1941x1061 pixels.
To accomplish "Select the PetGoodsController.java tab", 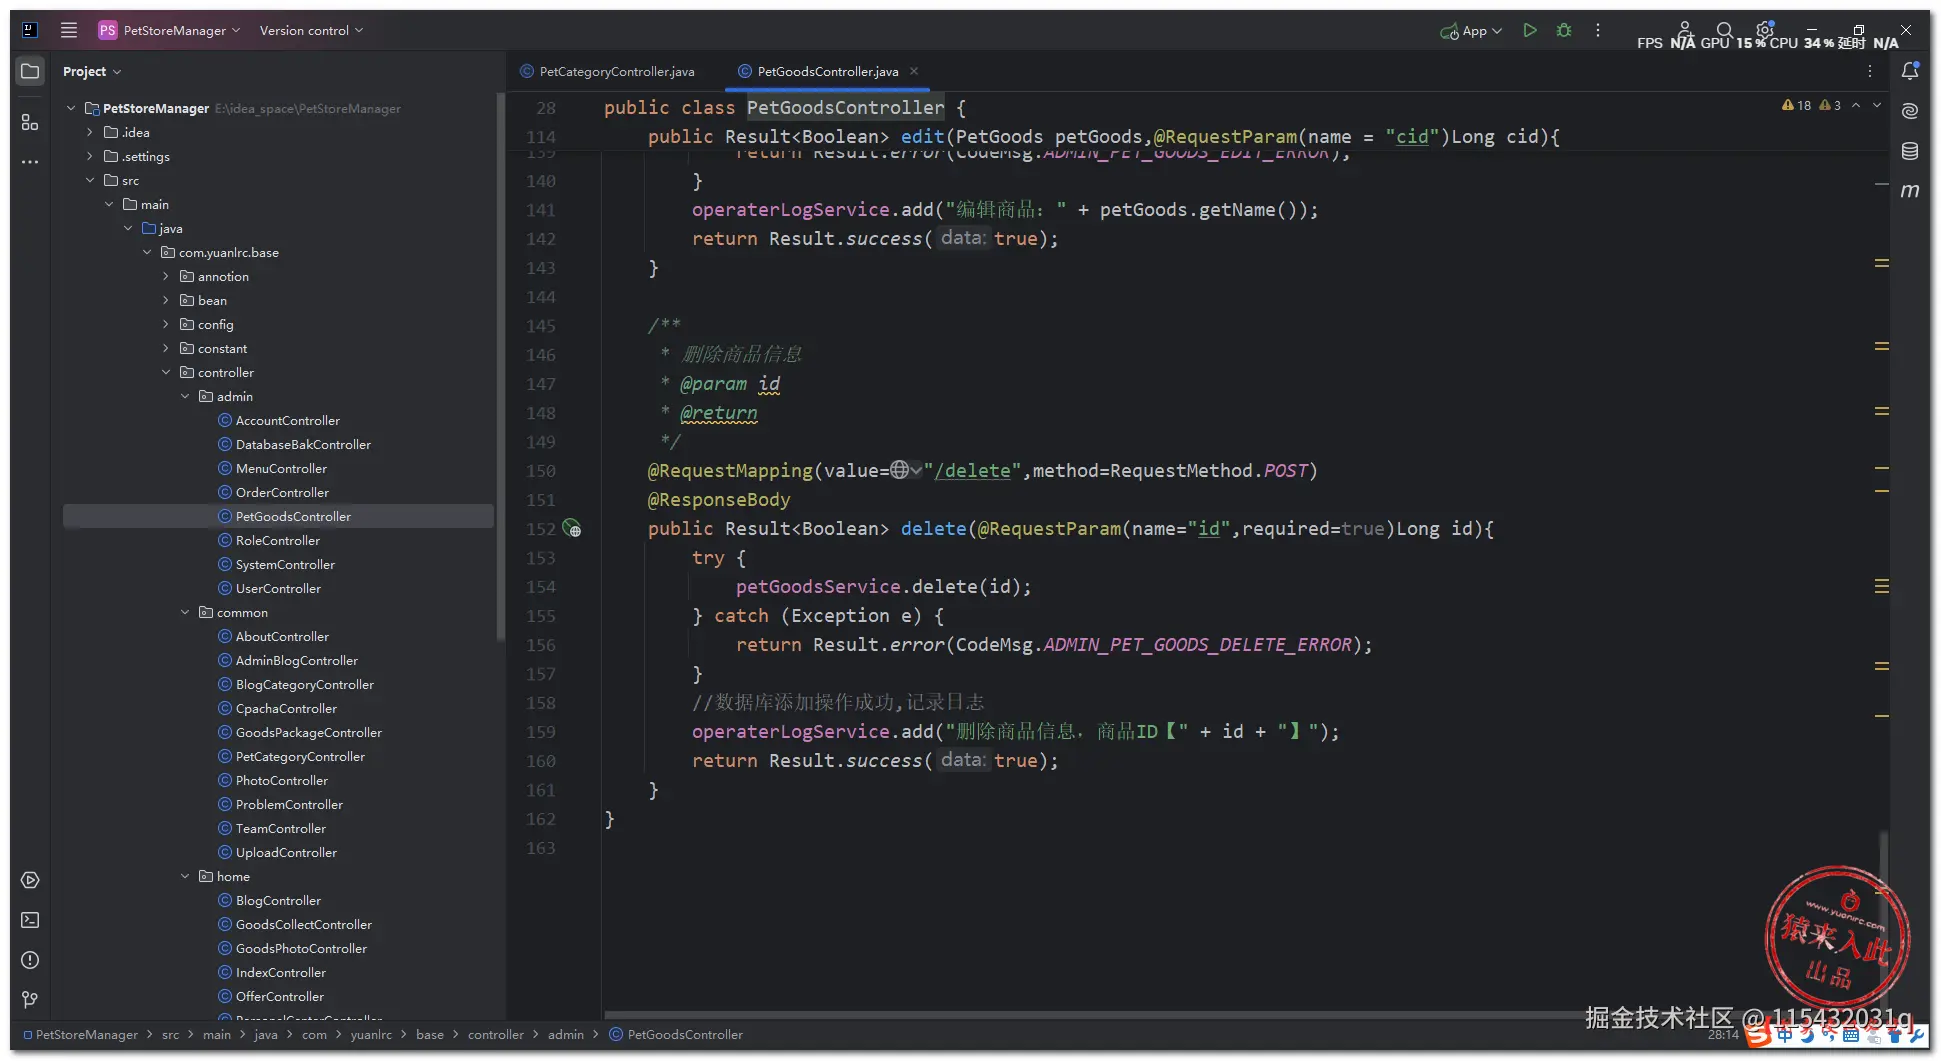I will 828,71.
